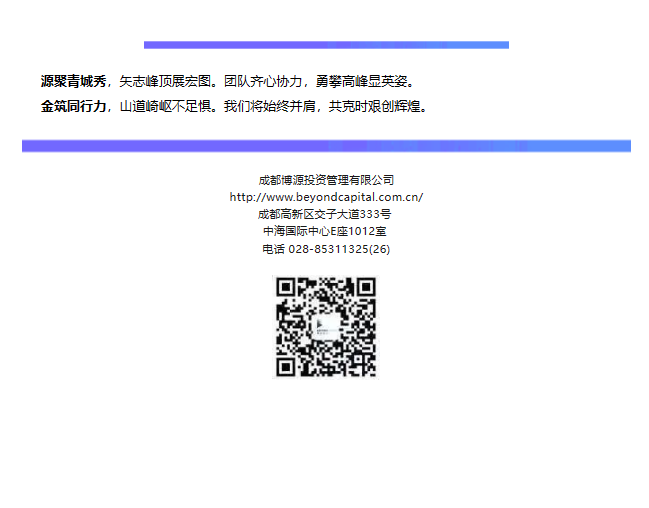Screen dimensions: 649x508
Task: Click the wide gradient divider above the company info
Action: click(326, 146)
